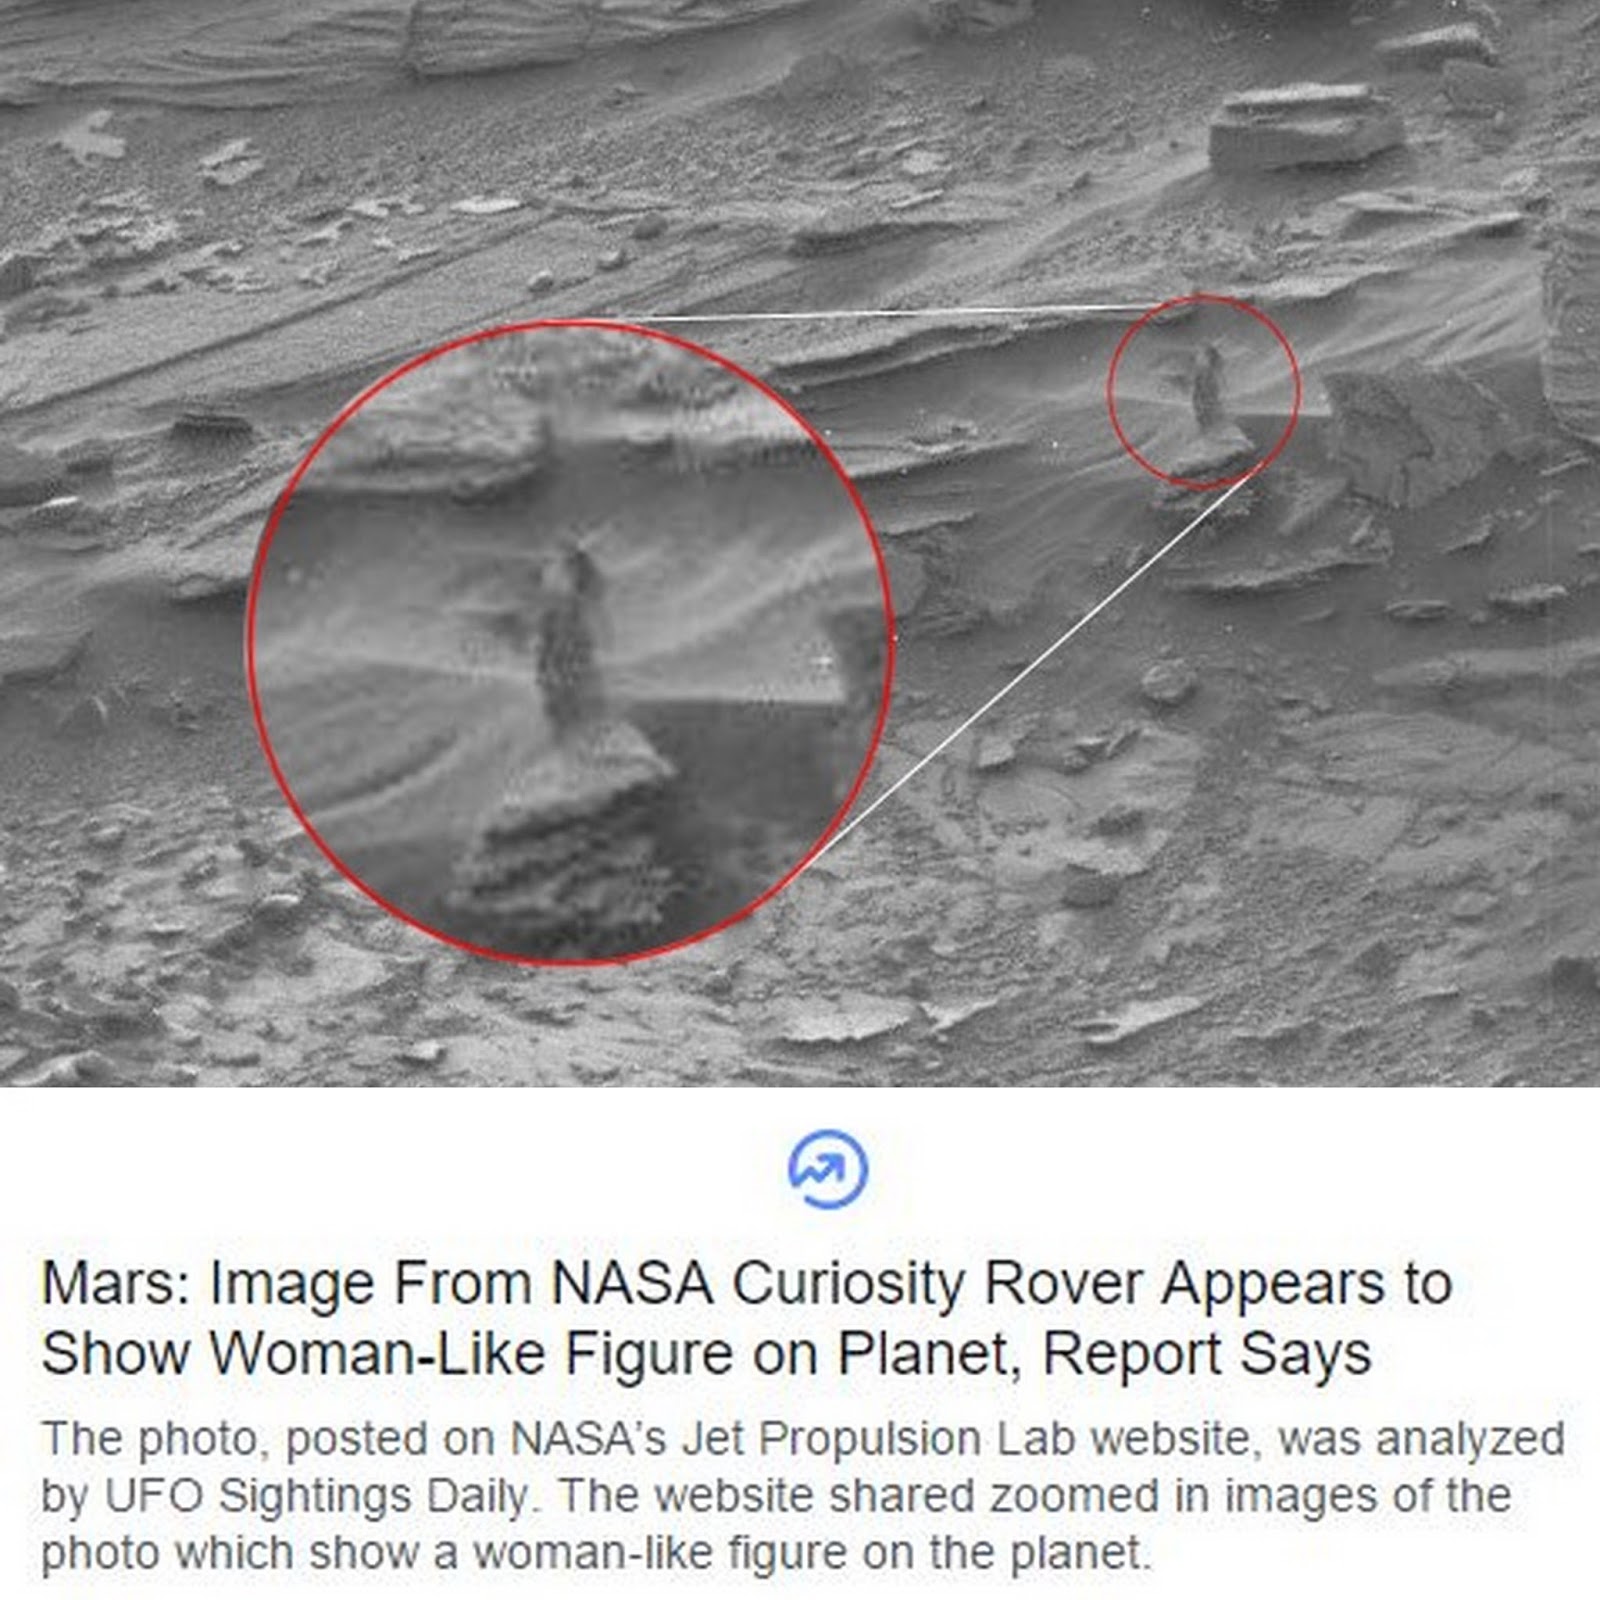Image resolution: width=1600 pixels, height=1600 pixels.
Task: Click the small red circle around the figure
Action: [x=1203, y=392]
